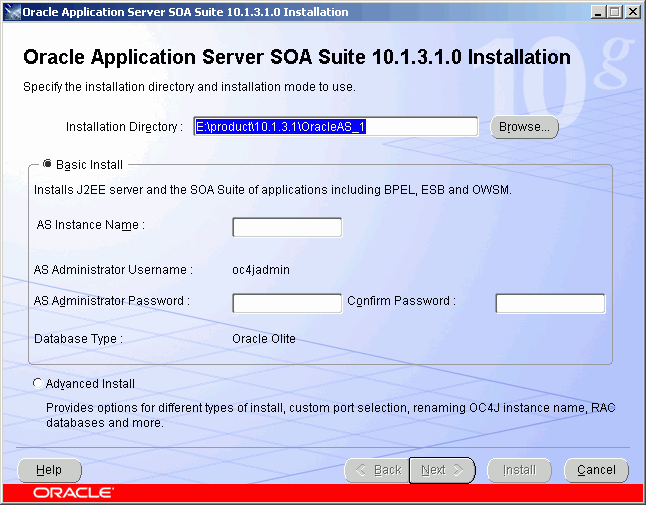Click the 'Specify the installation directory' instruction text

(189, 87)
